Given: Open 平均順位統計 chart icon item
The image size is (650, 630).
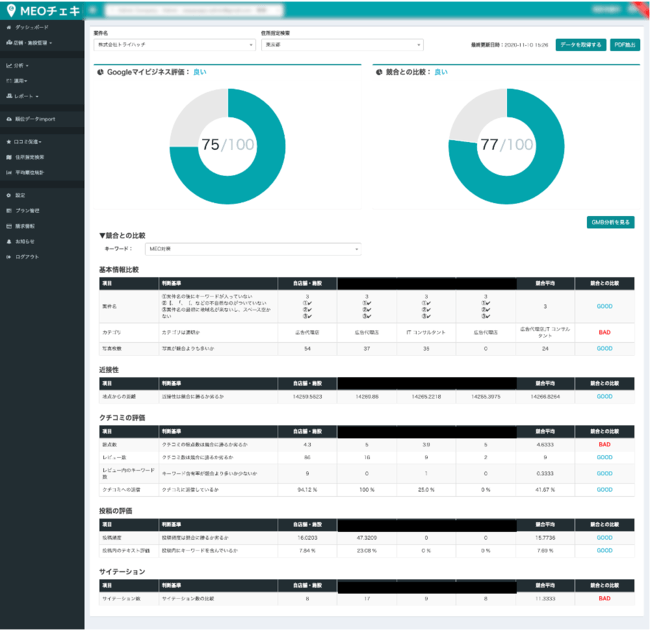Looking at the screenshot, I should [8, 172].
